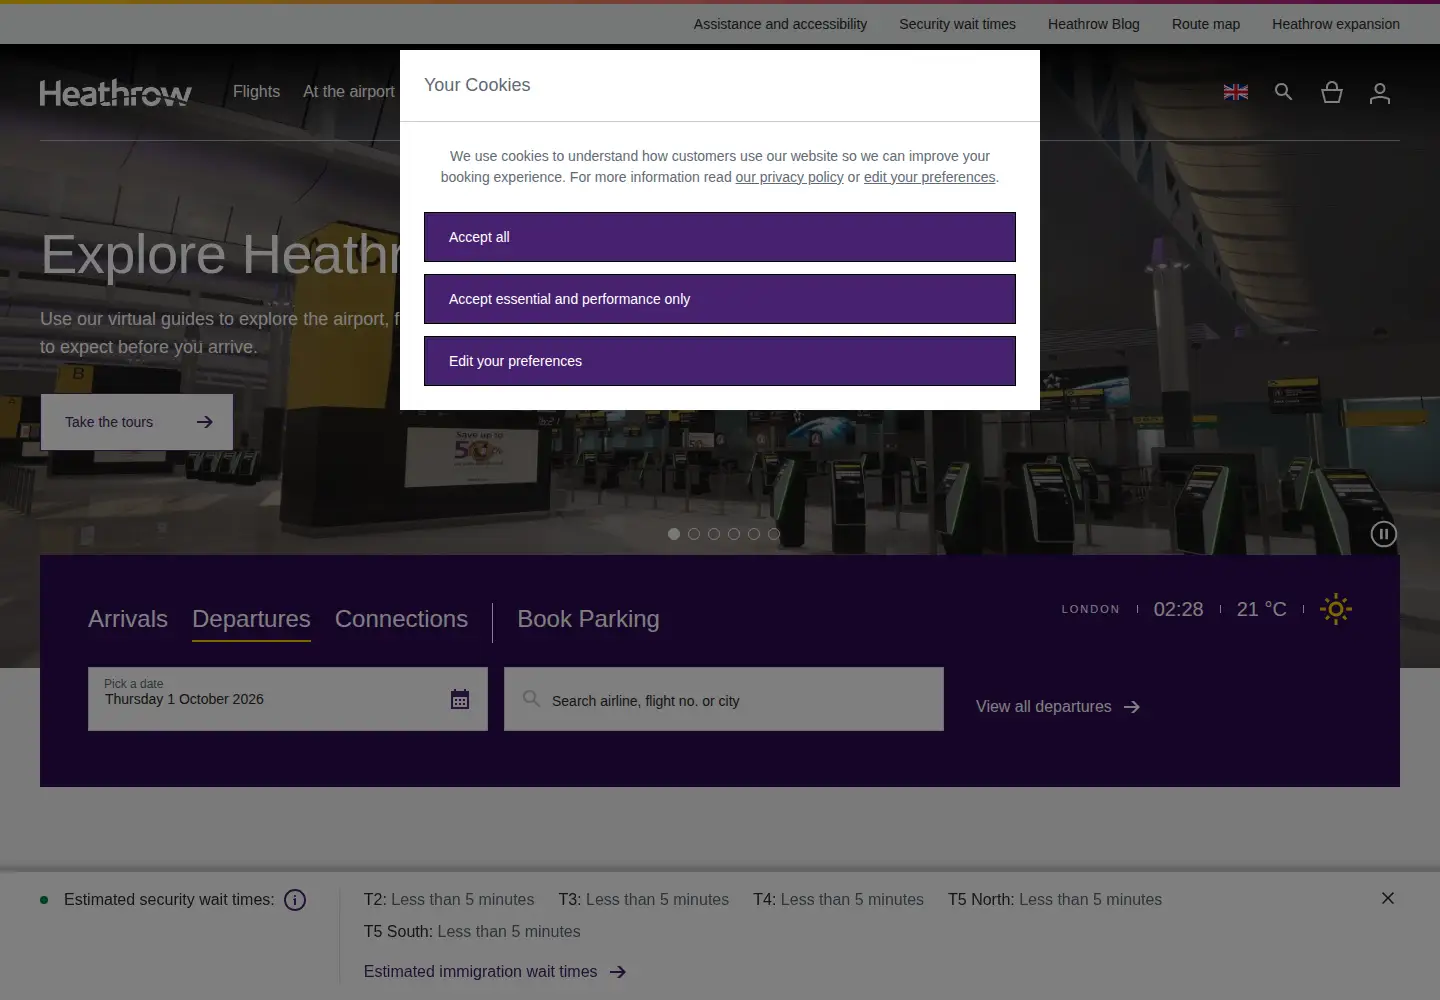Click the arrow on Take the tours
The image size is (1440, 1000).
pos(205,422)
